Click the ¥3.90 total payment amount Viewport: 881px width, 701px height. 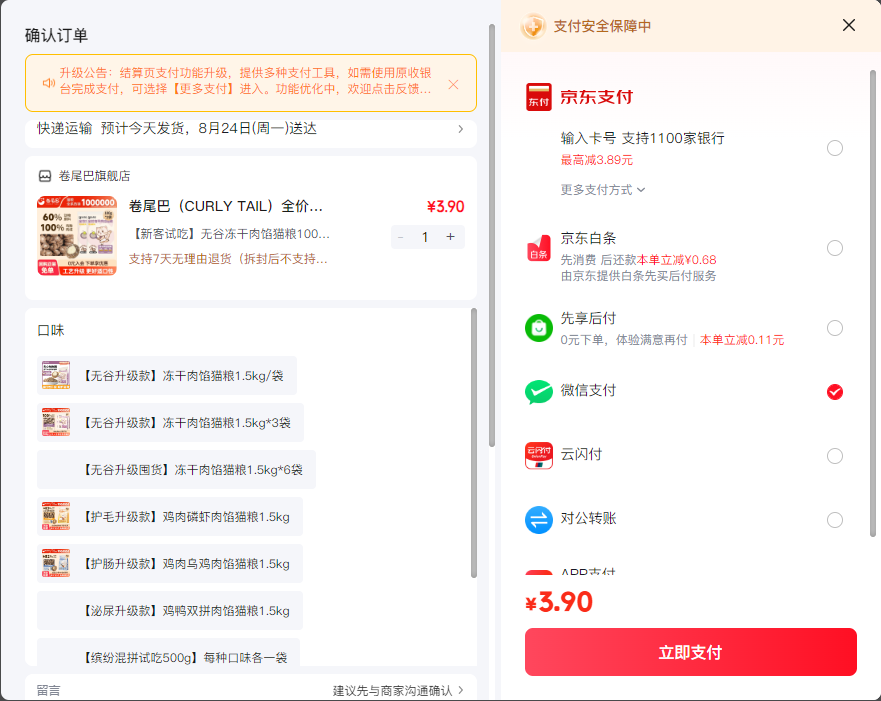tap(559, 602)
